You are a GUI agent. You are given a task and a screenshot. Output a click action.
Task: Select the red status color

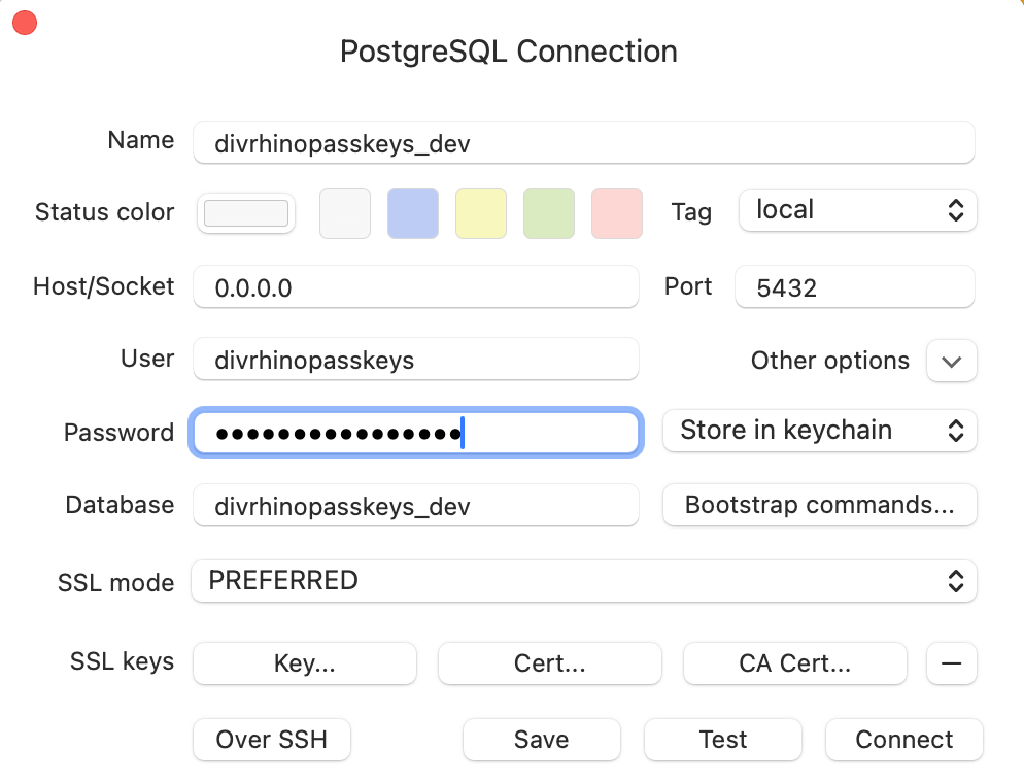pos(617,213)
